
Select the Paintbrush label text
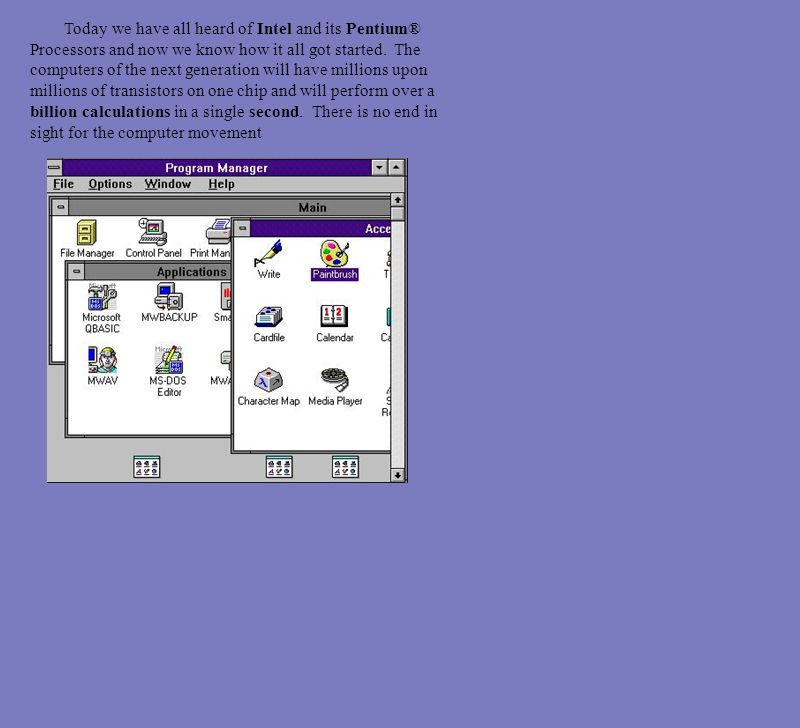click(x=335, y=274)
